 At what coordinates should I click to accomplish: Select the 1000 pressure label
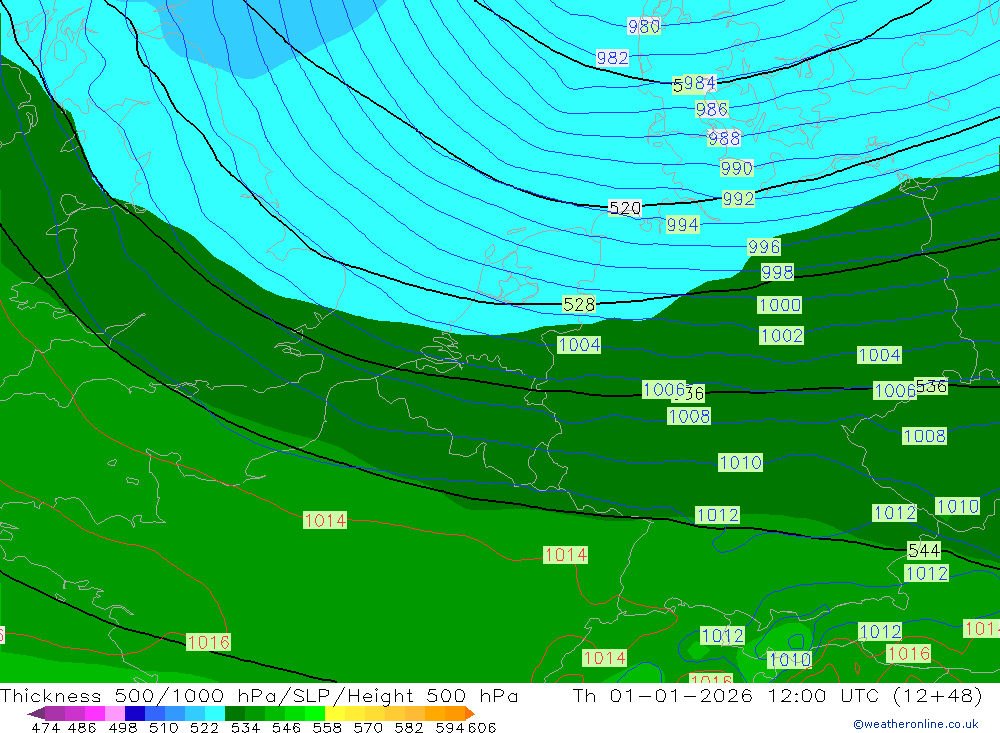point(779,305)
